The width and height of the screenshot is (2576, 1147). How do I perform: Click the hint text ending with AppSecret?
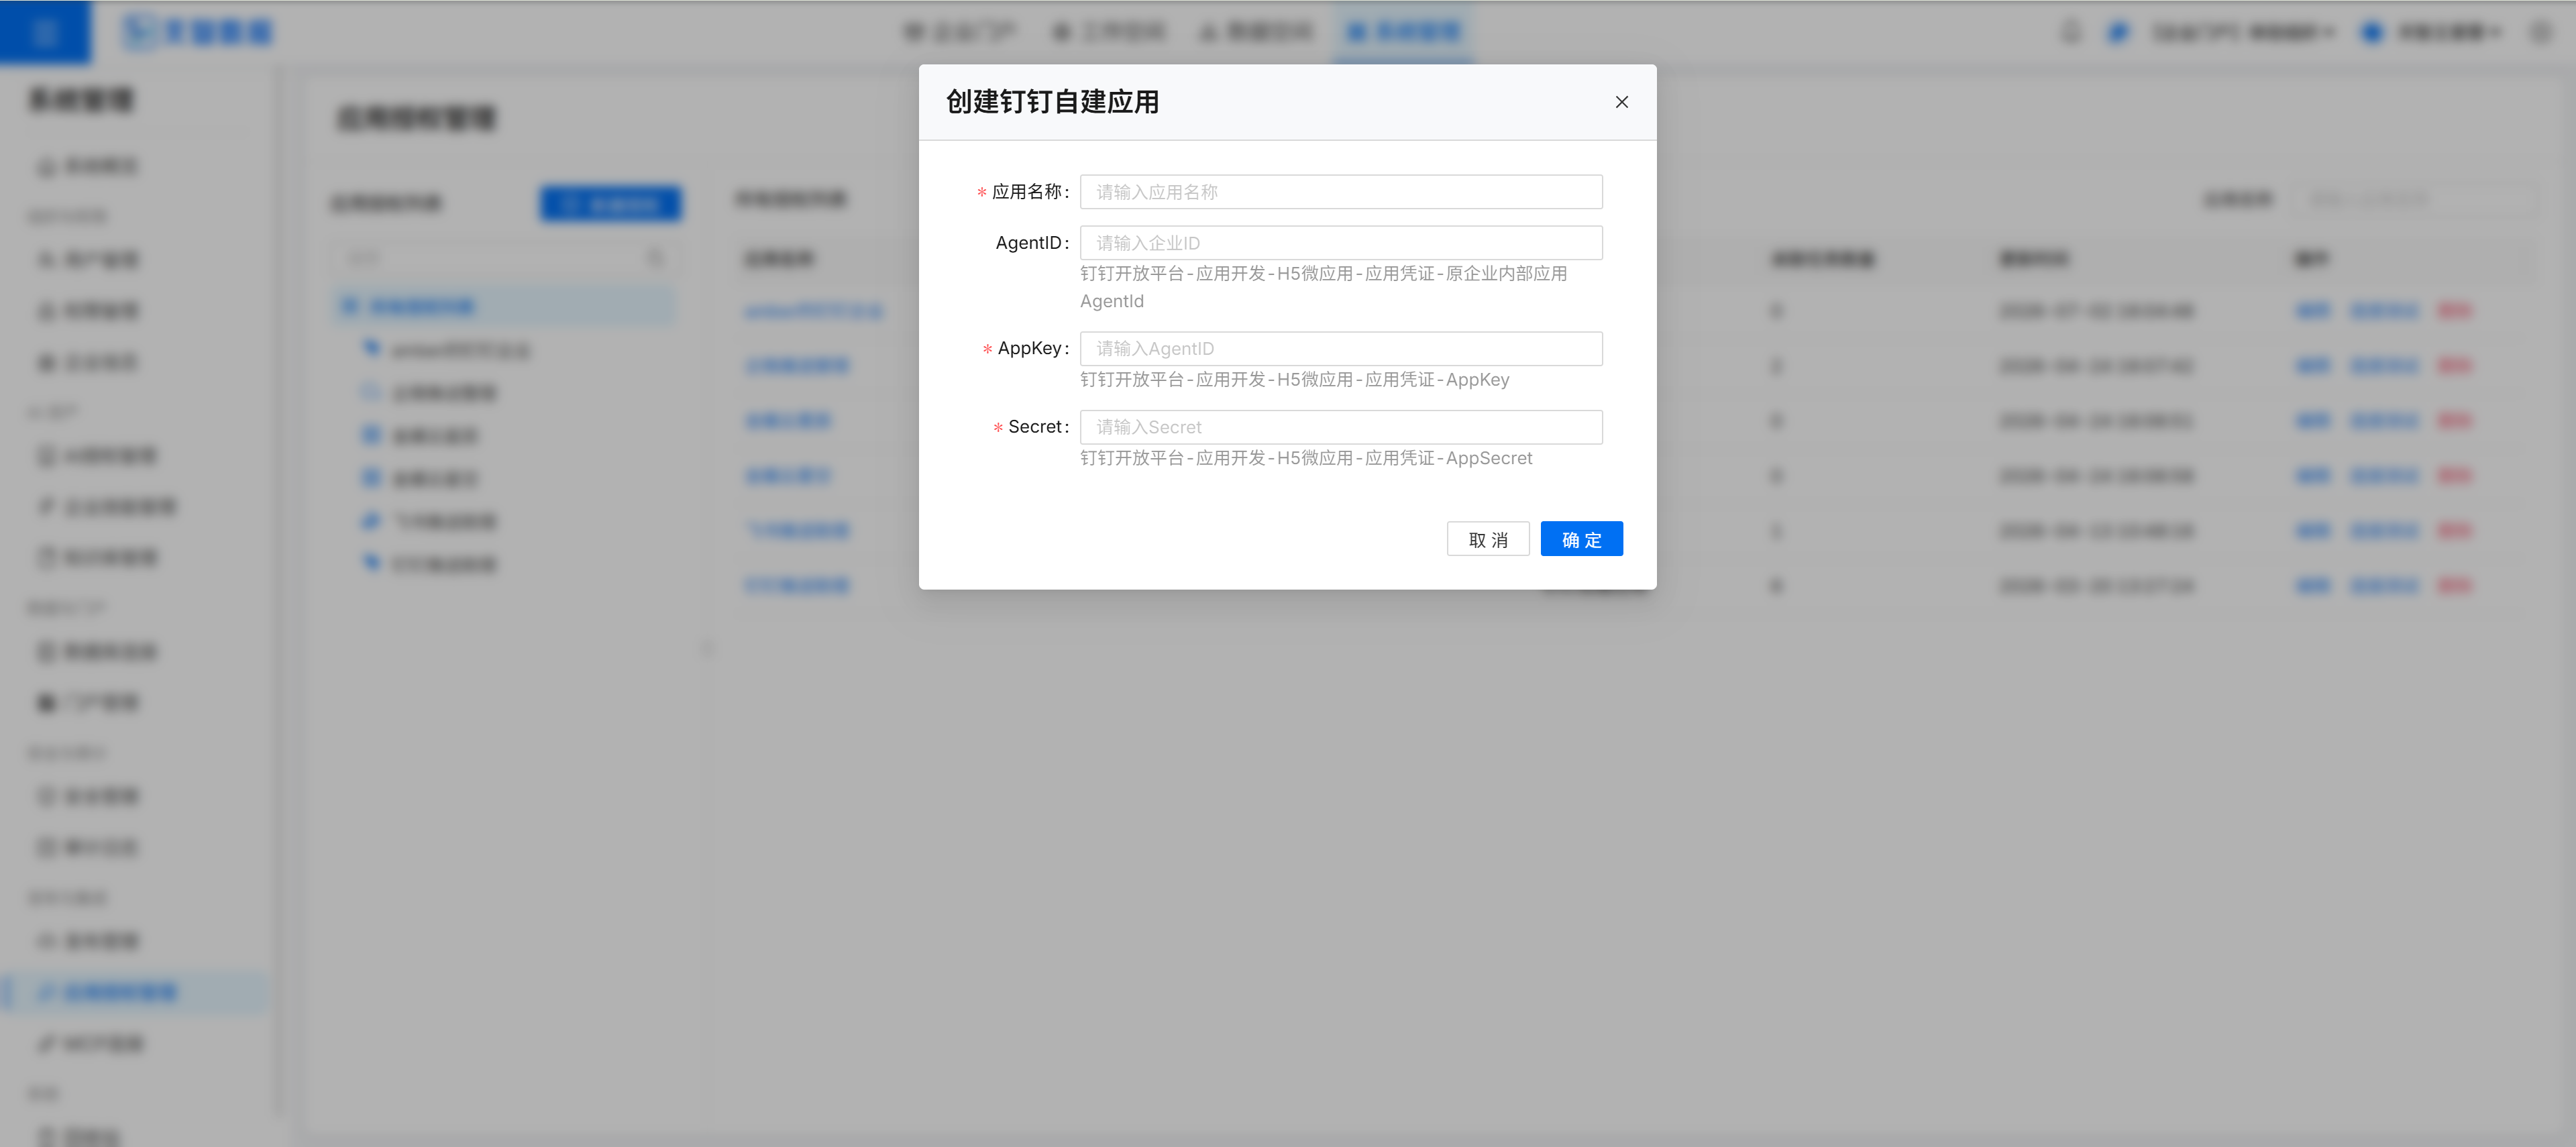point(1305,458)
